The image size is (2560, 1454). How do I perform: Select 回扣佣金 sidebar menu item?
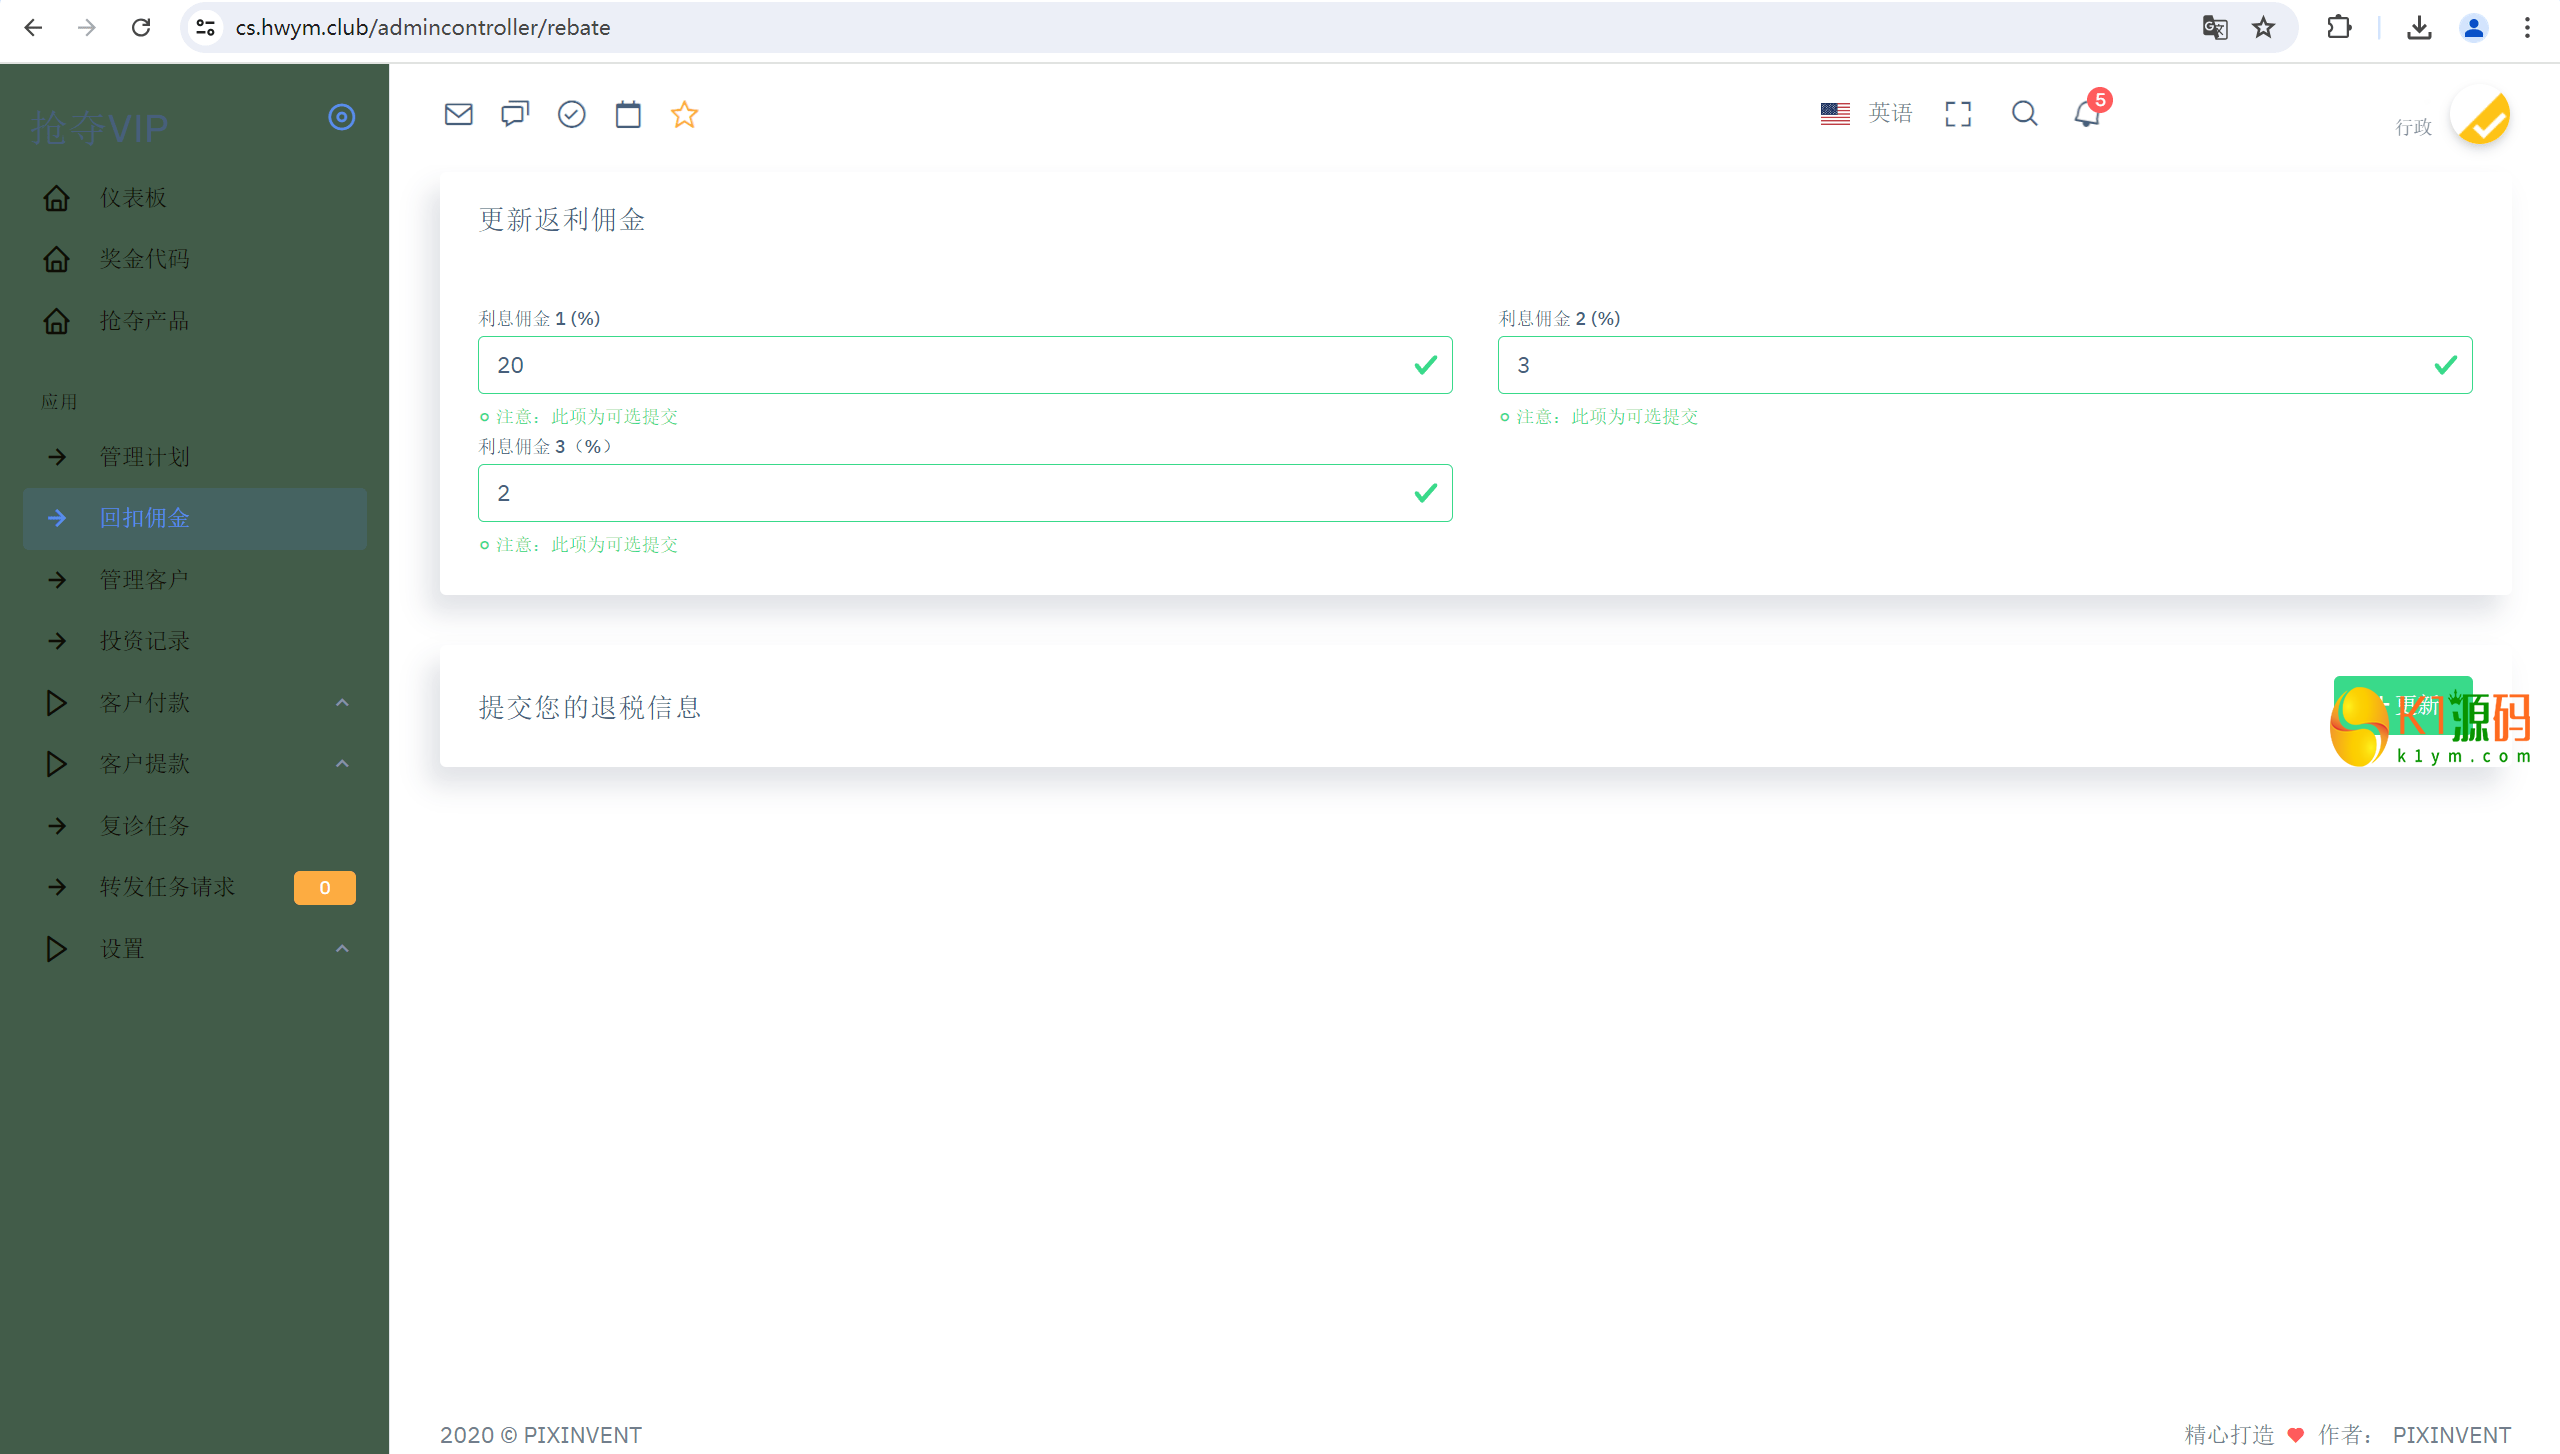(146, 517)
